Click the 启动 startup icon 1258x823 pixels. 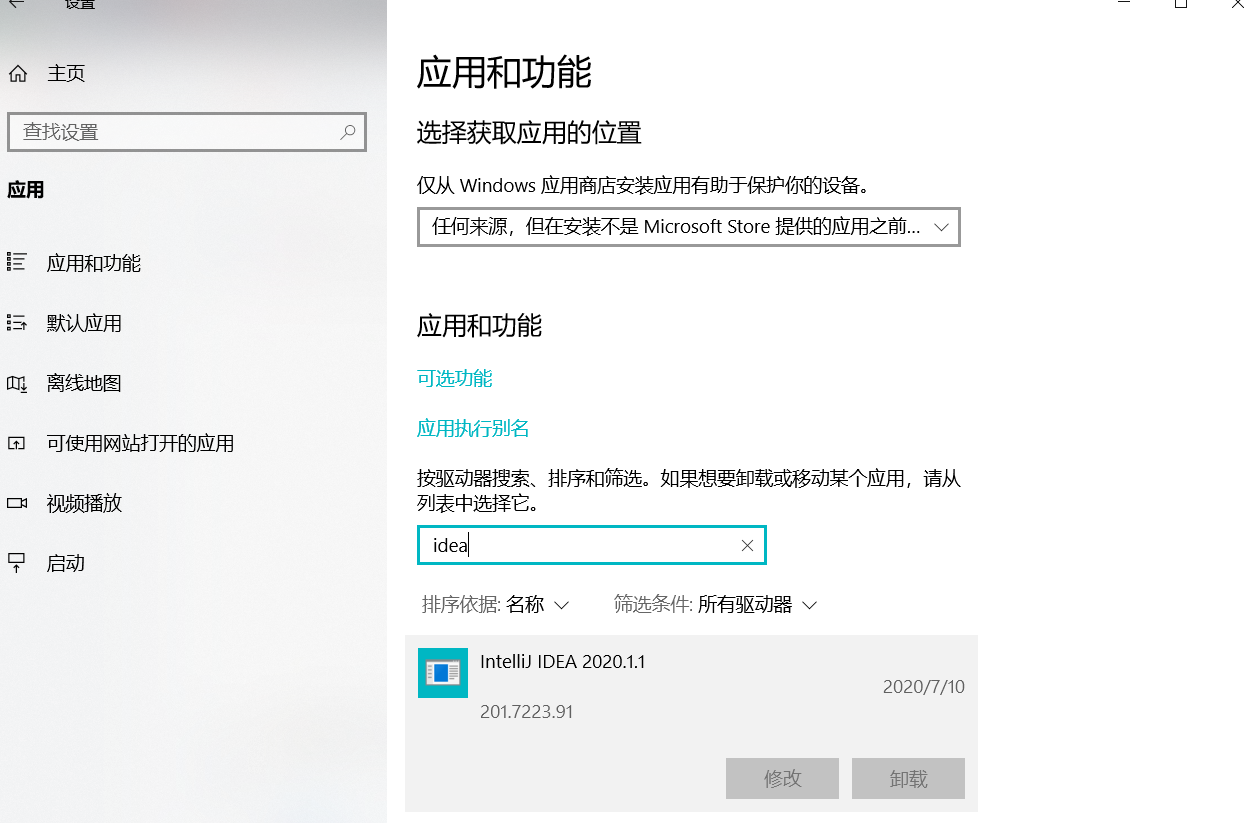pos(16,563)
